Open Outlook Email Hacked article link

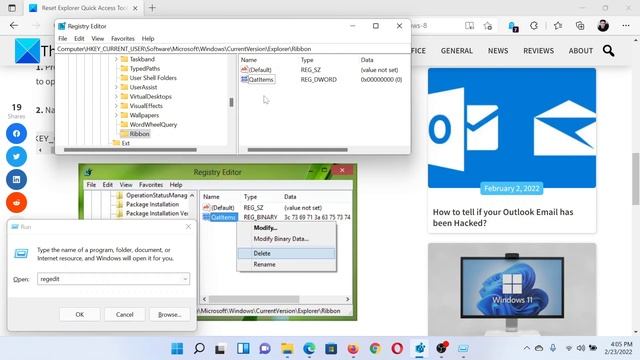(x=503, y=218)
